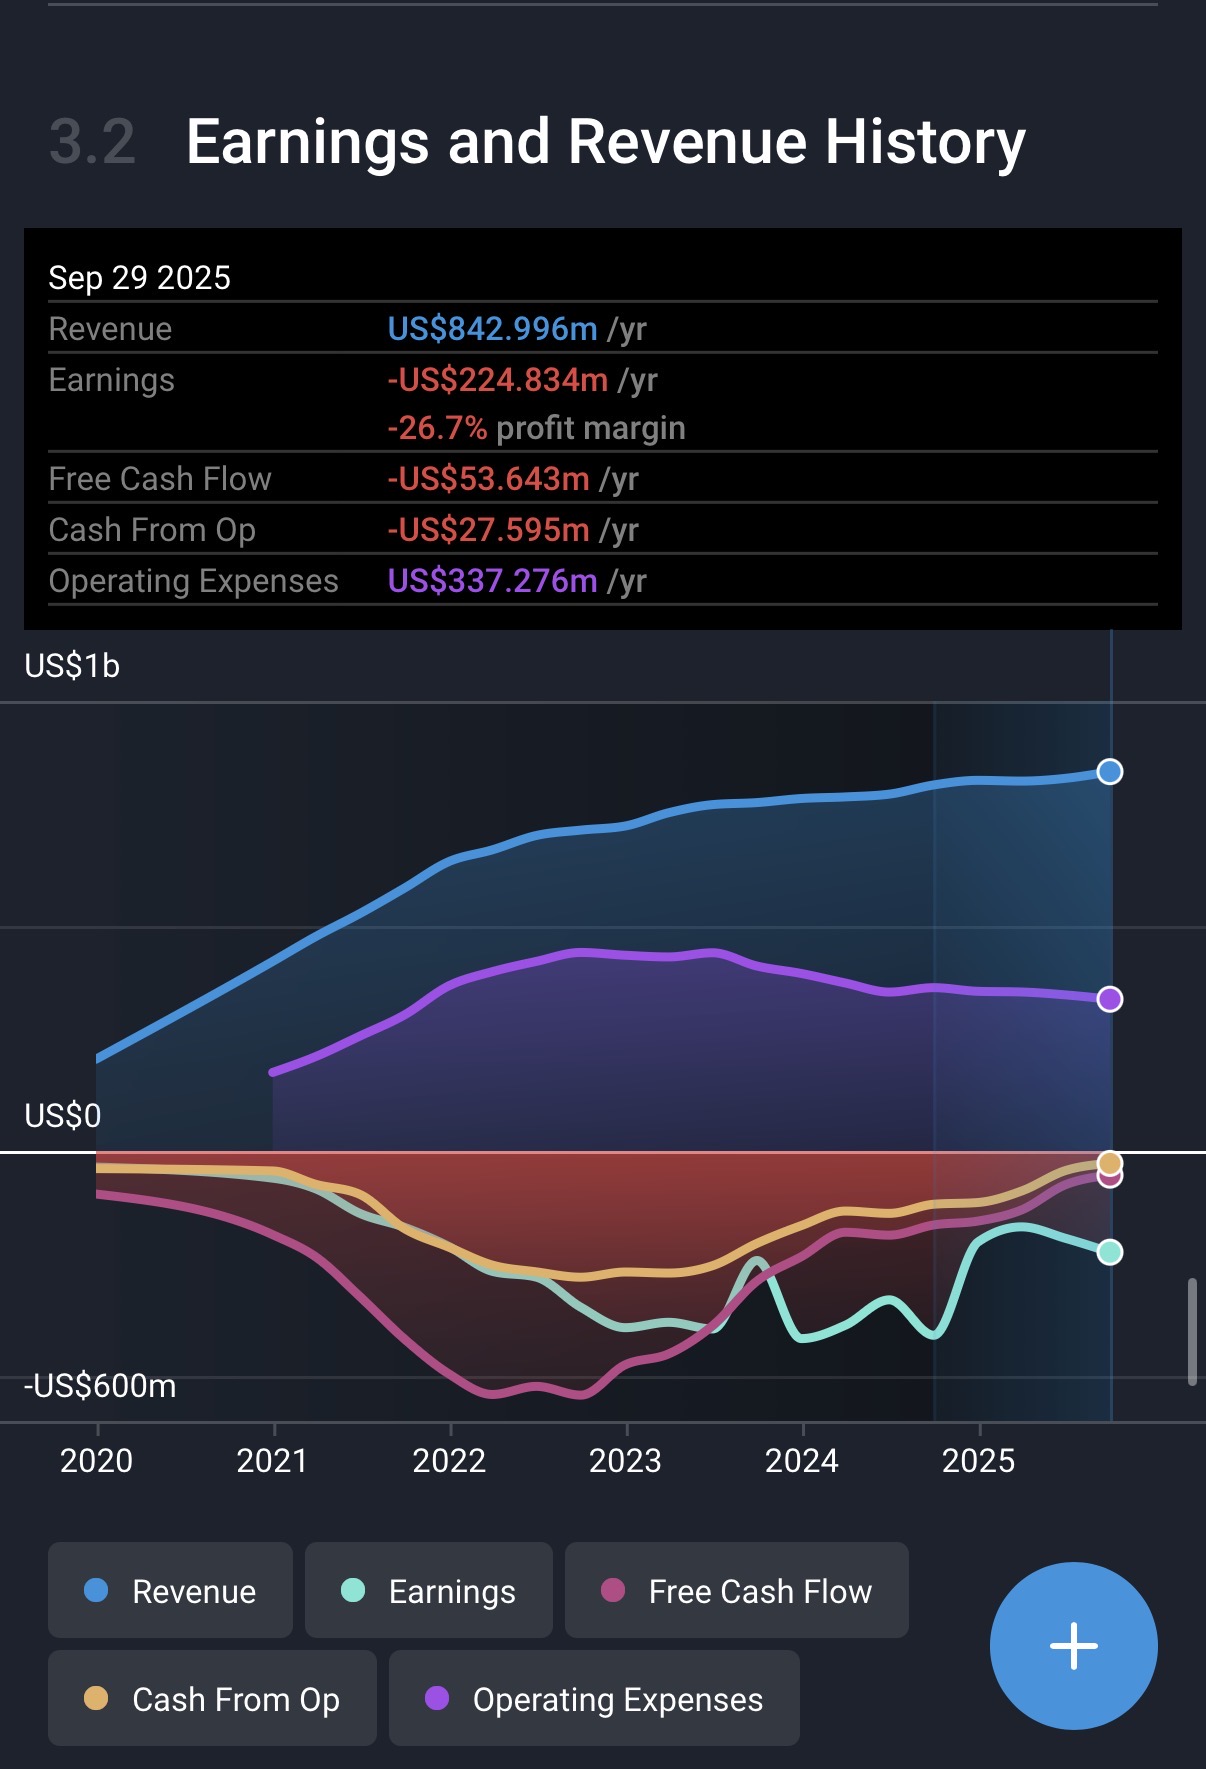Click the Earnings and Revenue History heading
The height and width of the screenshot is (1769, 1206).
(x=605, y=142)
